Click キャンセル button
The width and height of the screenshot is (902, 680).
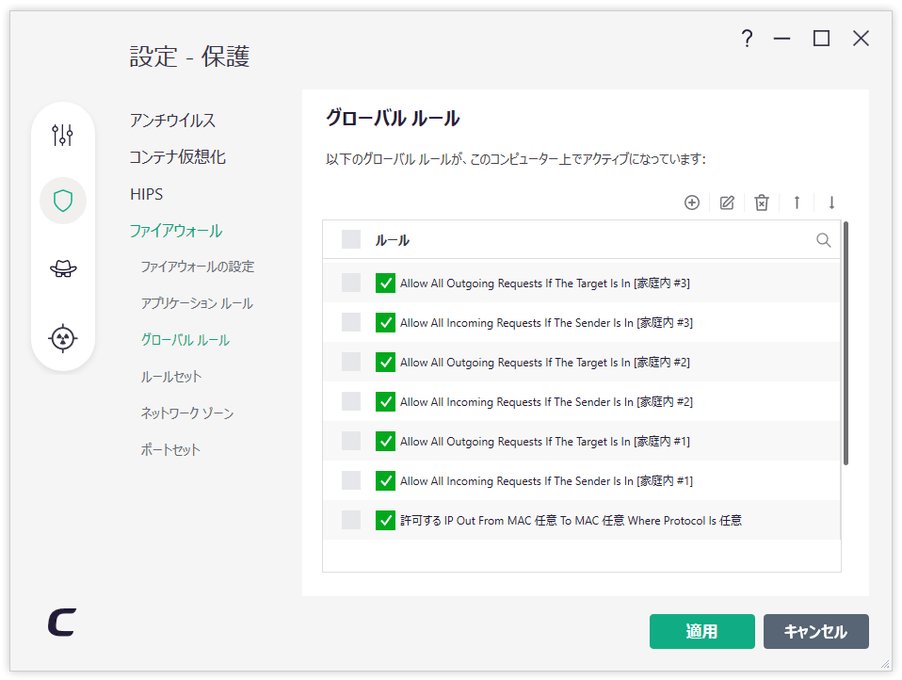click(x=816, y=631)
